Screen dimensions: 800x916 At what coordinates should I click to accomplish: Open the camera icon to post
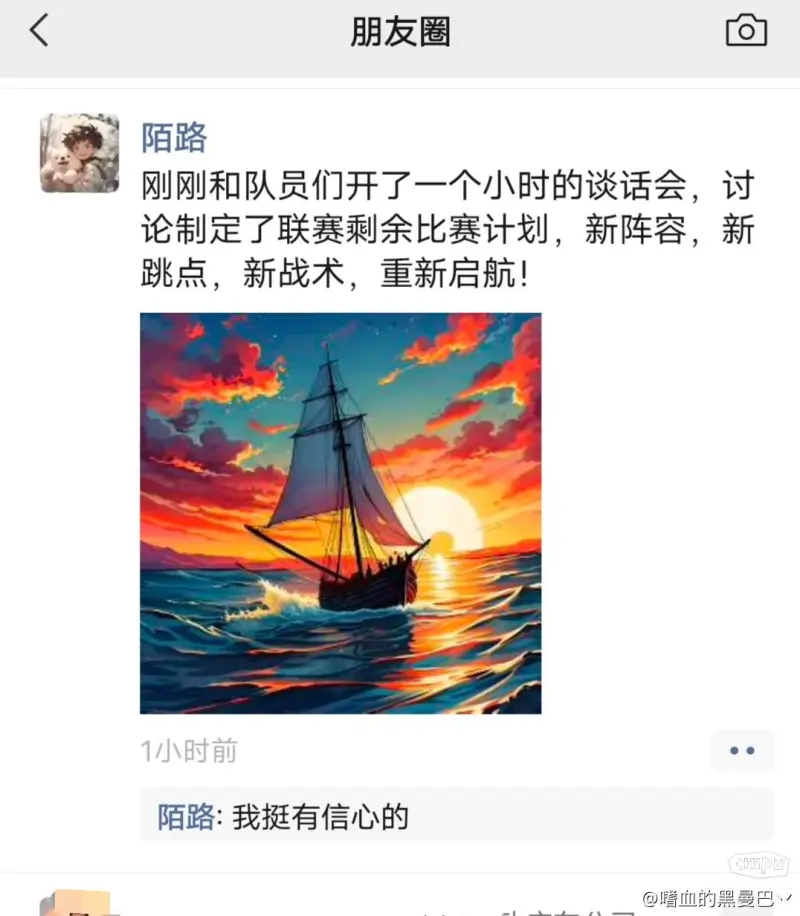coord(746,30)
